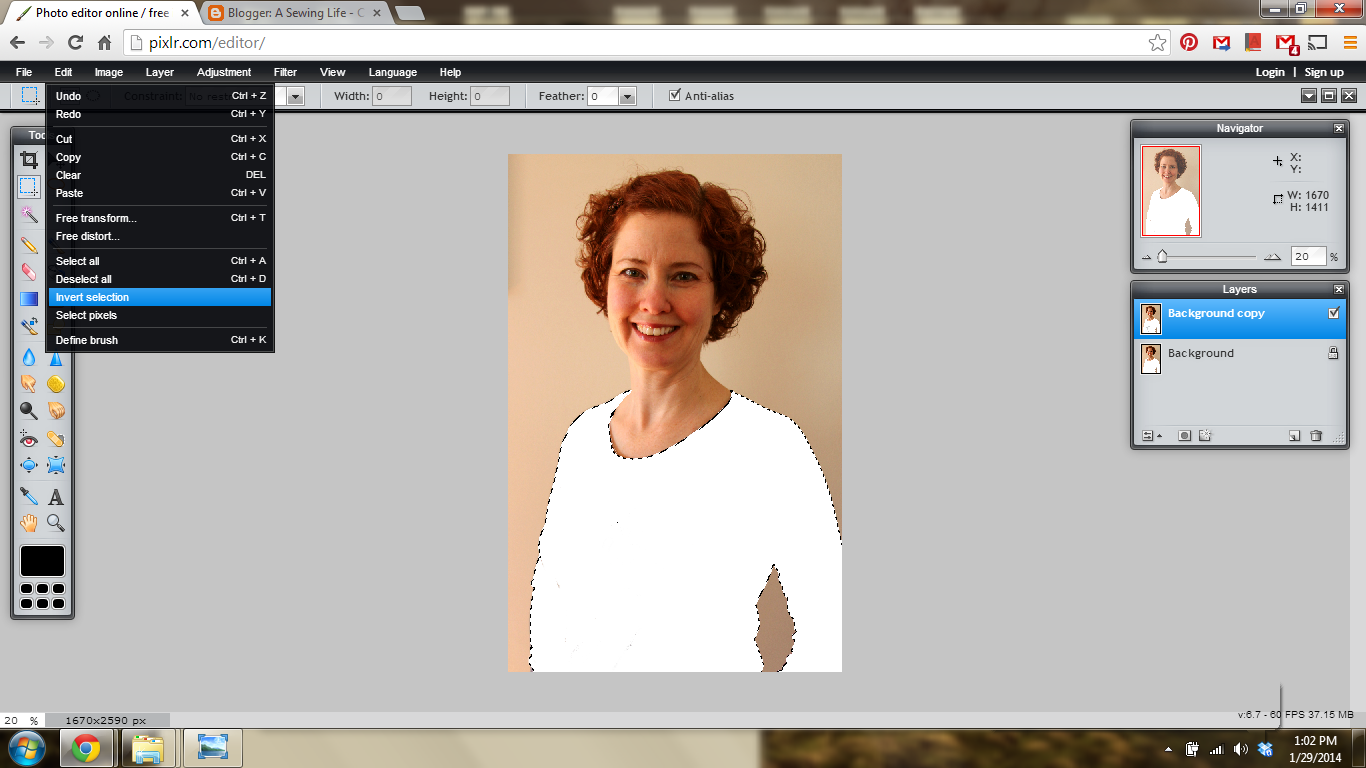This screenshot has width=1366, height=768.
Task: Open File Explorer from the taskbar
Action: pos(148,748)
